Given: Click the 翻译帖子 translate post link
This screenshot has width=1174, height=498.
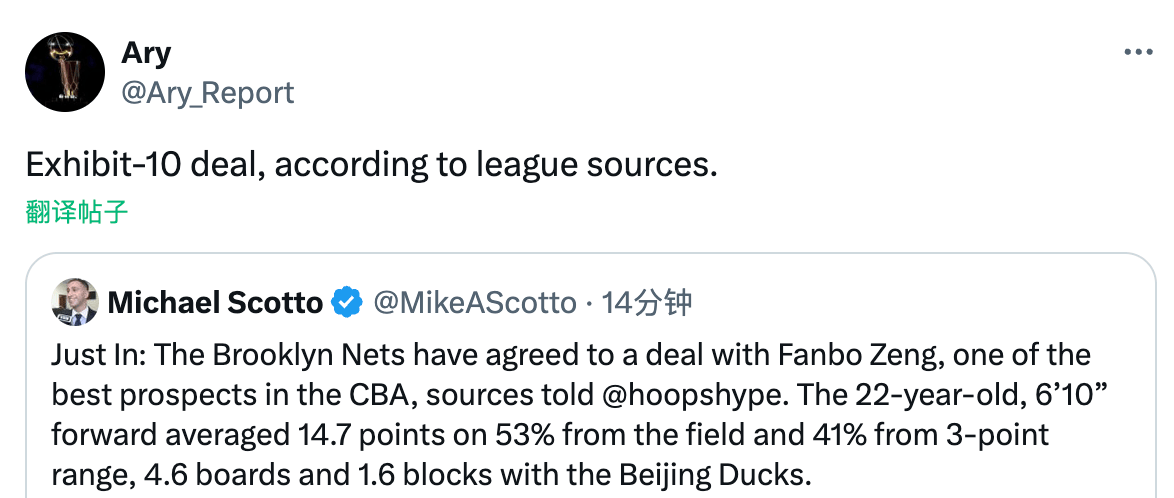Looking at the screenshot, I should tap(77, 212).
